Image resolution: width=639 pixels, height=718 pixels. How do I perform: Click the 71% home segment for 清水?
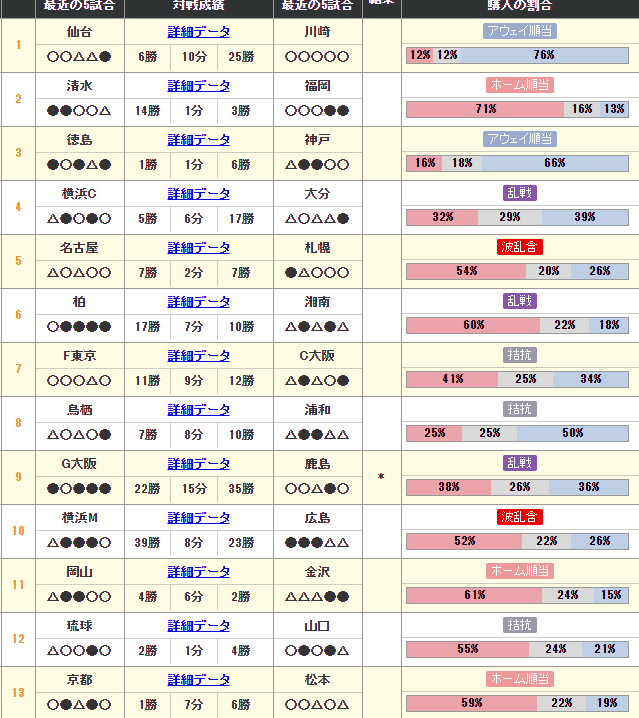(x=485, y=109)
